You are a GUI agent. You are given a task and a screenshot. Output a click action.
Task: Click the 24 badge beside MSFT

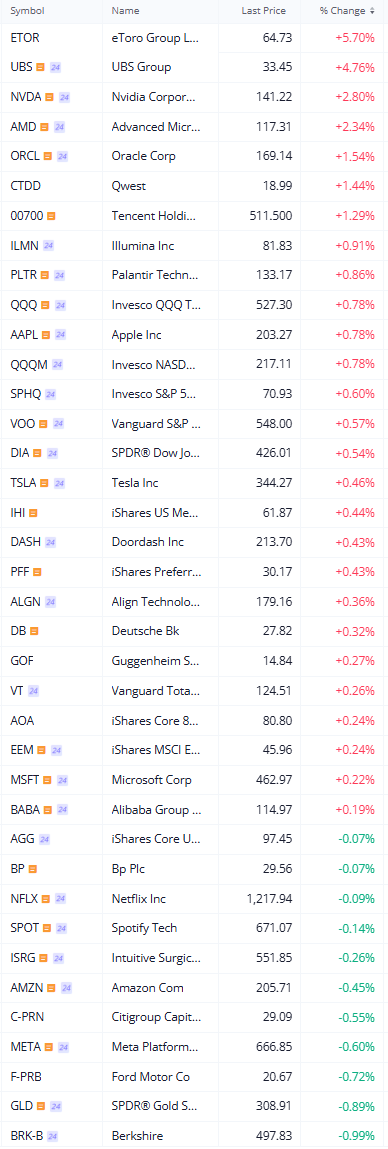[62, 780]
